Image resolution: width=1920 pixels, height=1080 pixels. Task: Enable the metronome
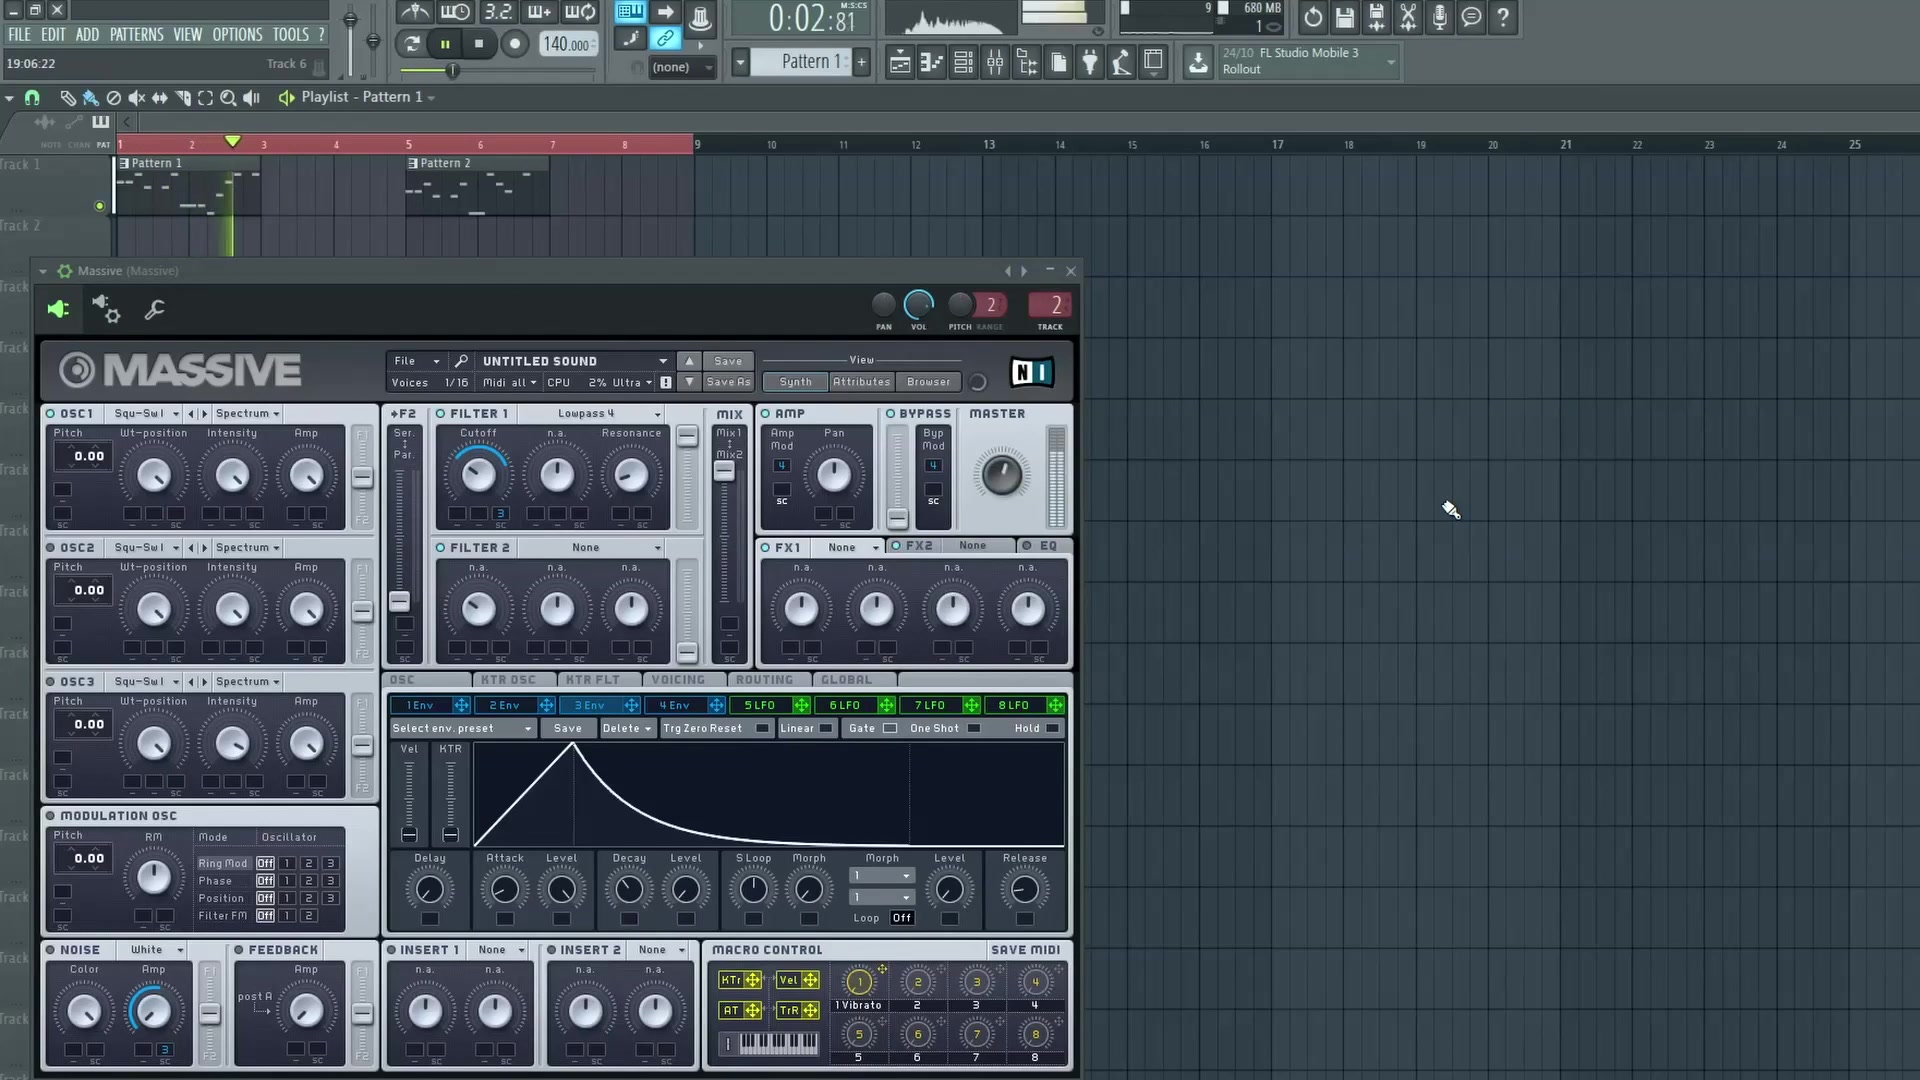point(415,13)
